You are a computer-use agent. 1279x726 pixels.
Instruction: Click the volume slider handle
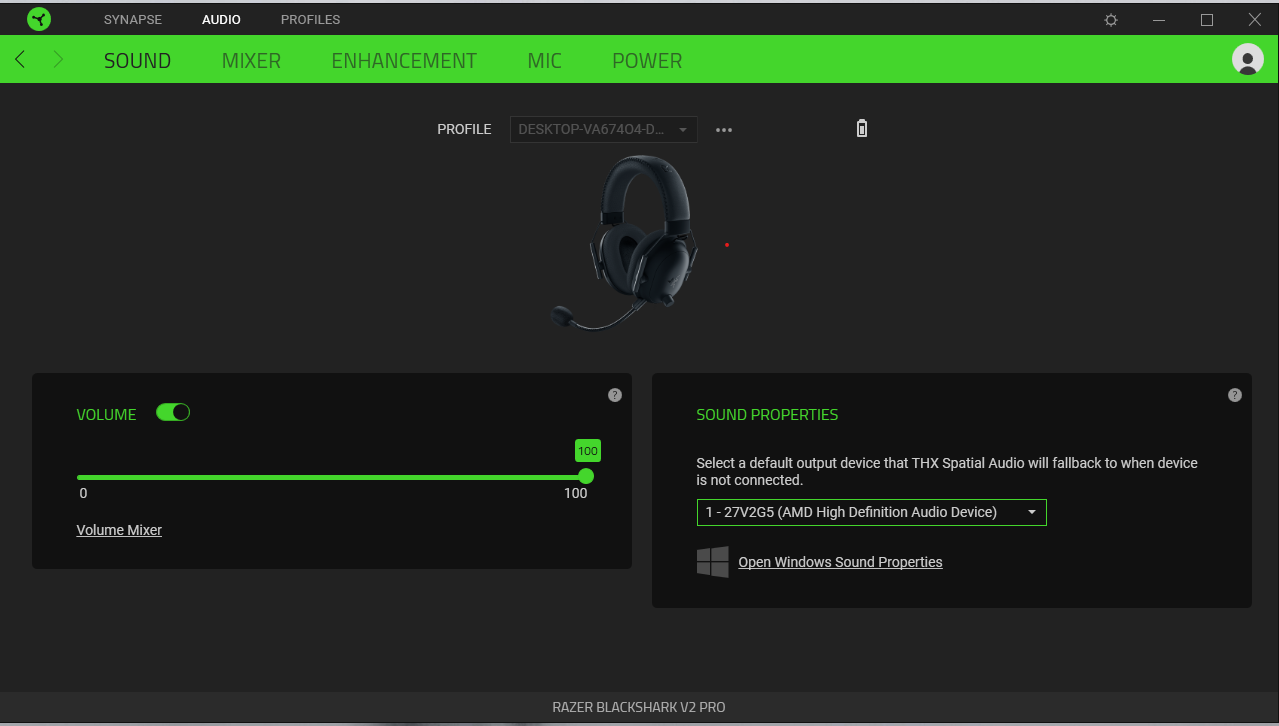coord(586,476)
